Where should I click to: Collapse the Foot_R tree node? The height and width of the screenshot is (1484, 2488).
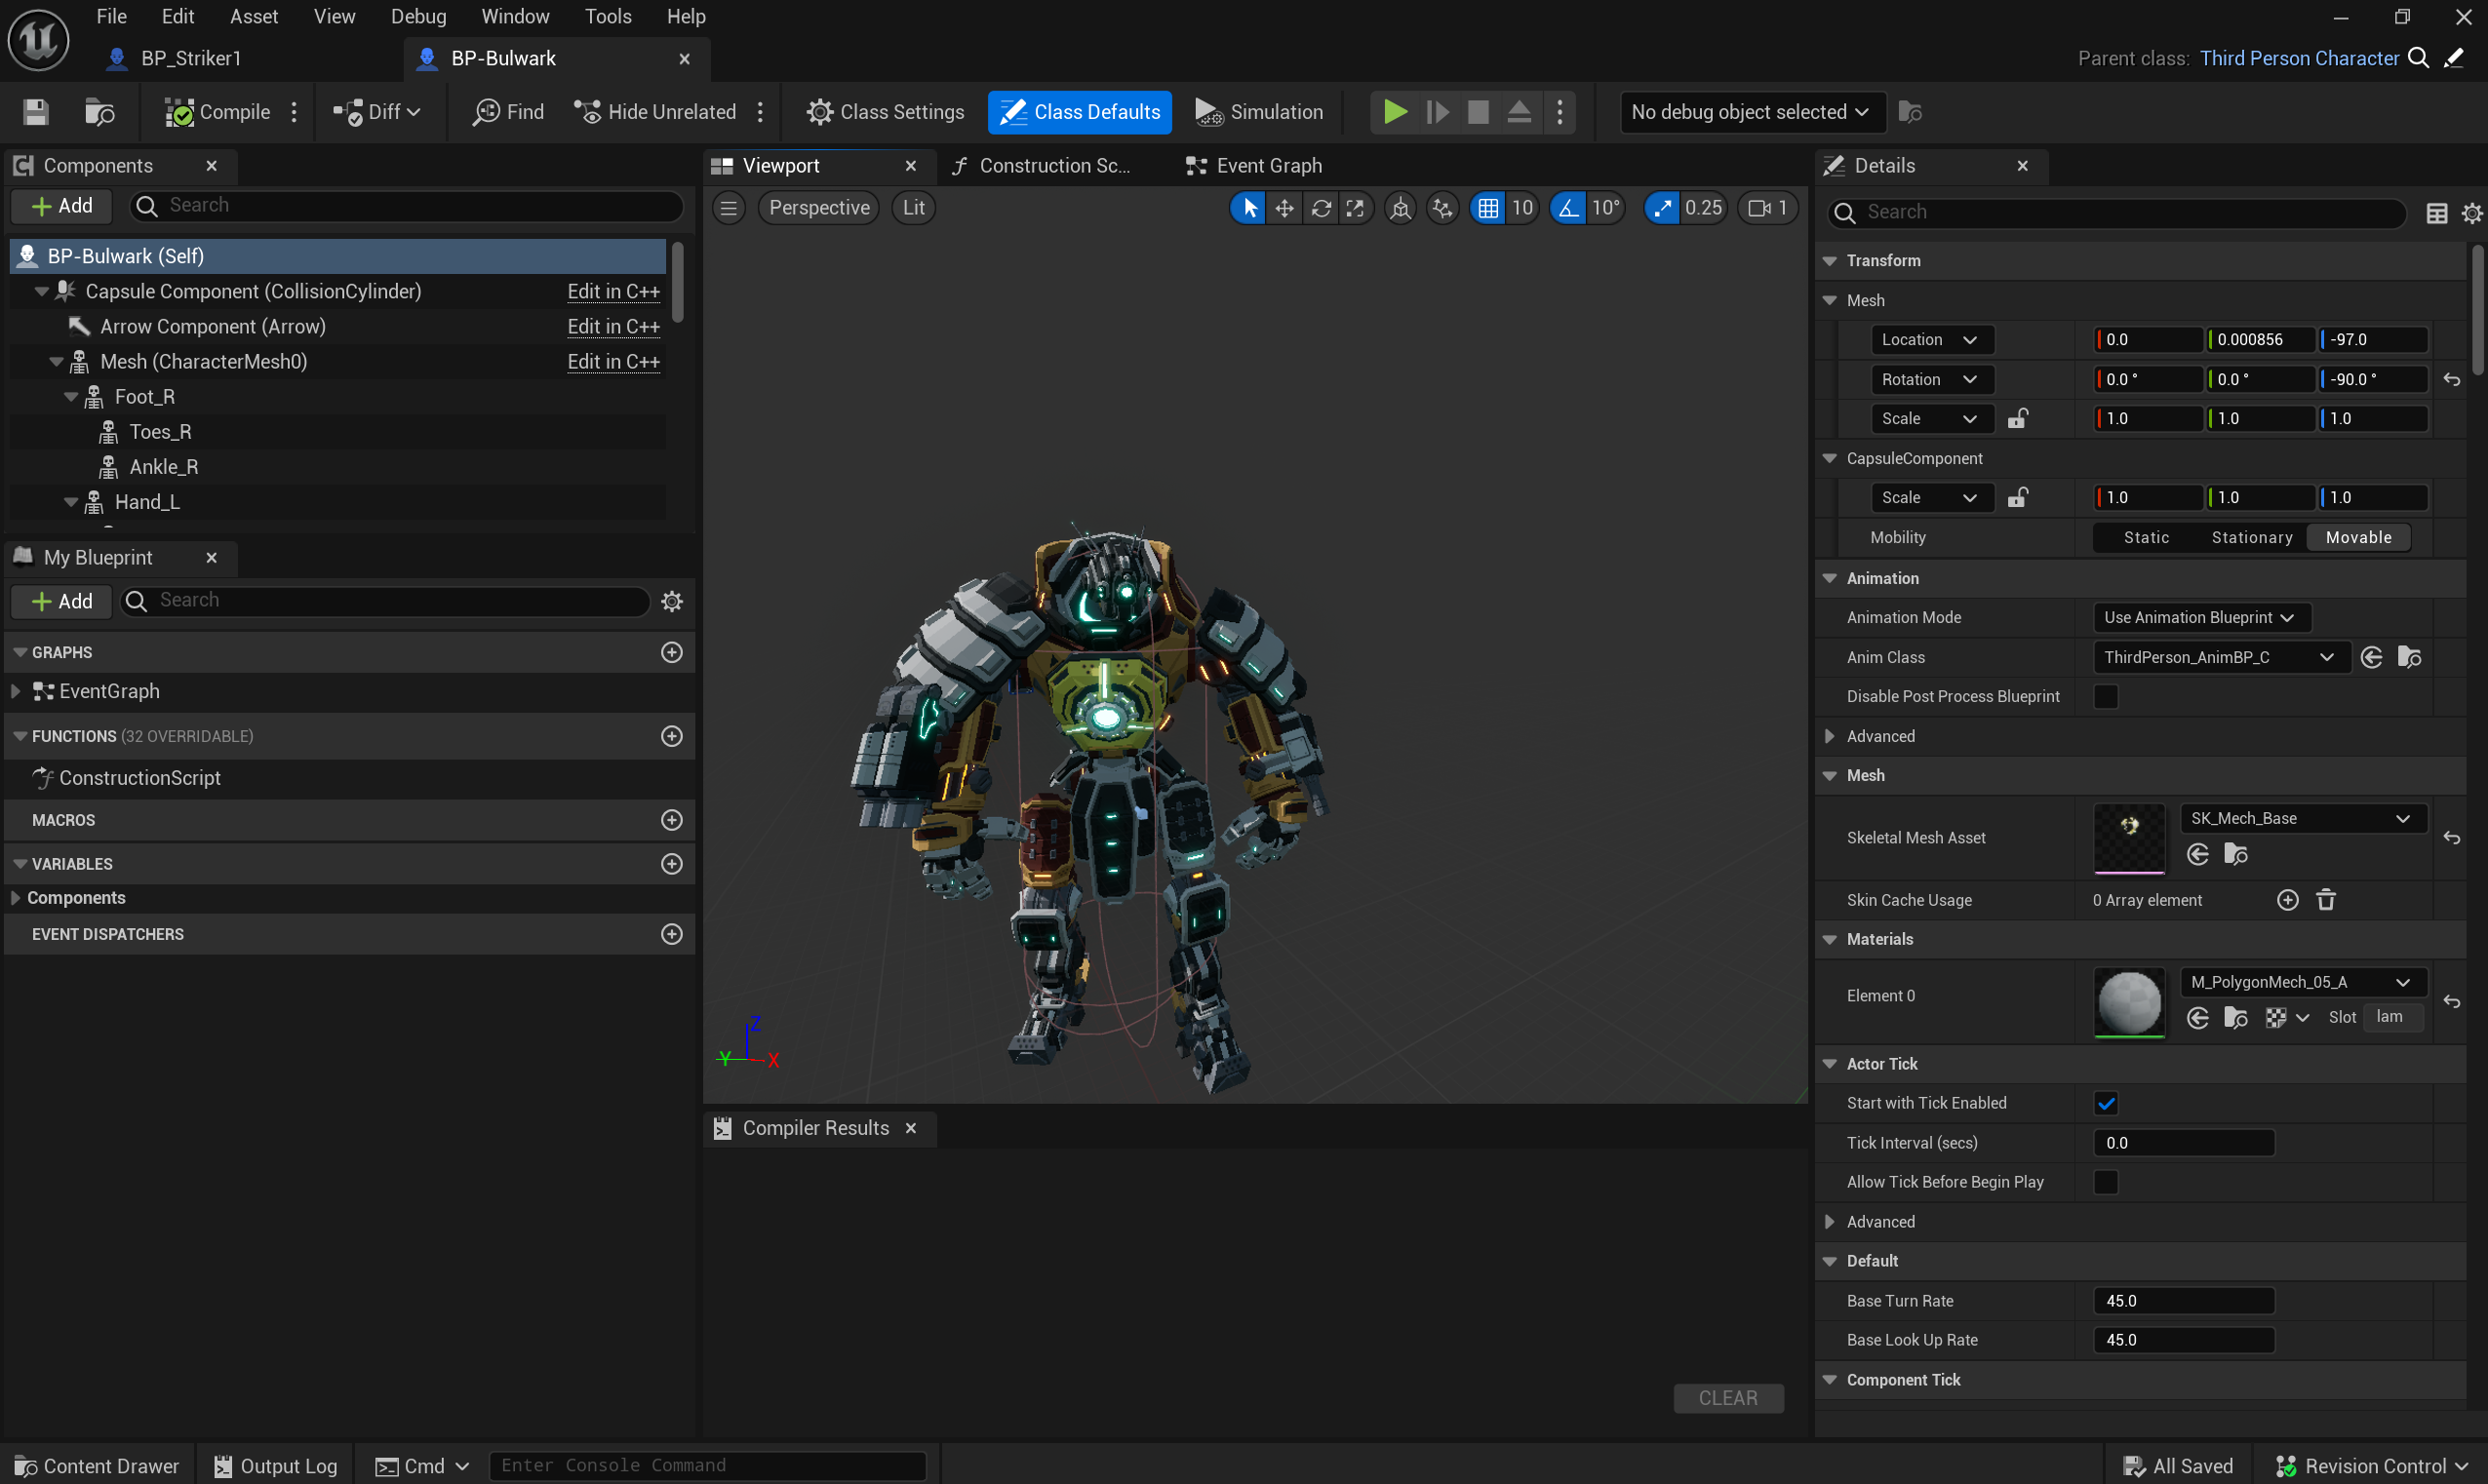pos(71,397)
